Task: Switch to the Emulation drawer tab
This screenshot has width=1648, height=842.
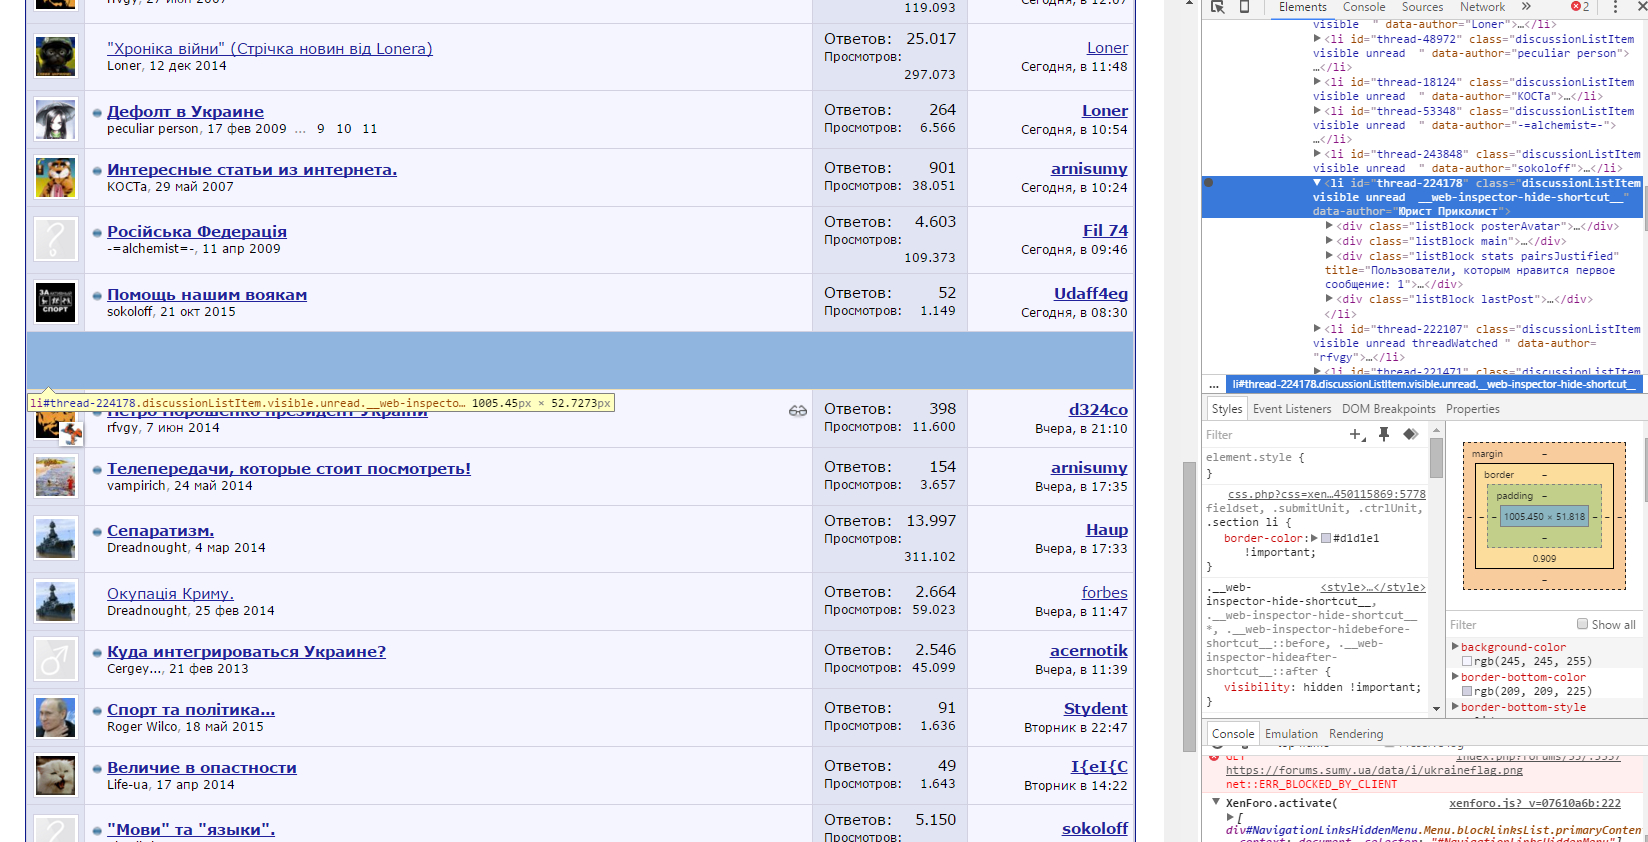Action: (1291, 734)
